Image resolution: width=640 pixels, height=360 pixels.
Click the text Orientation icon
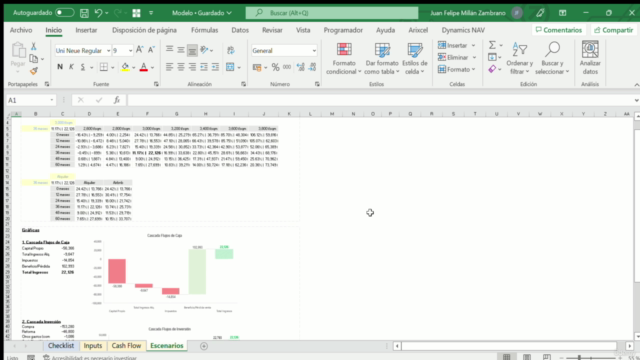coord(204,50)
